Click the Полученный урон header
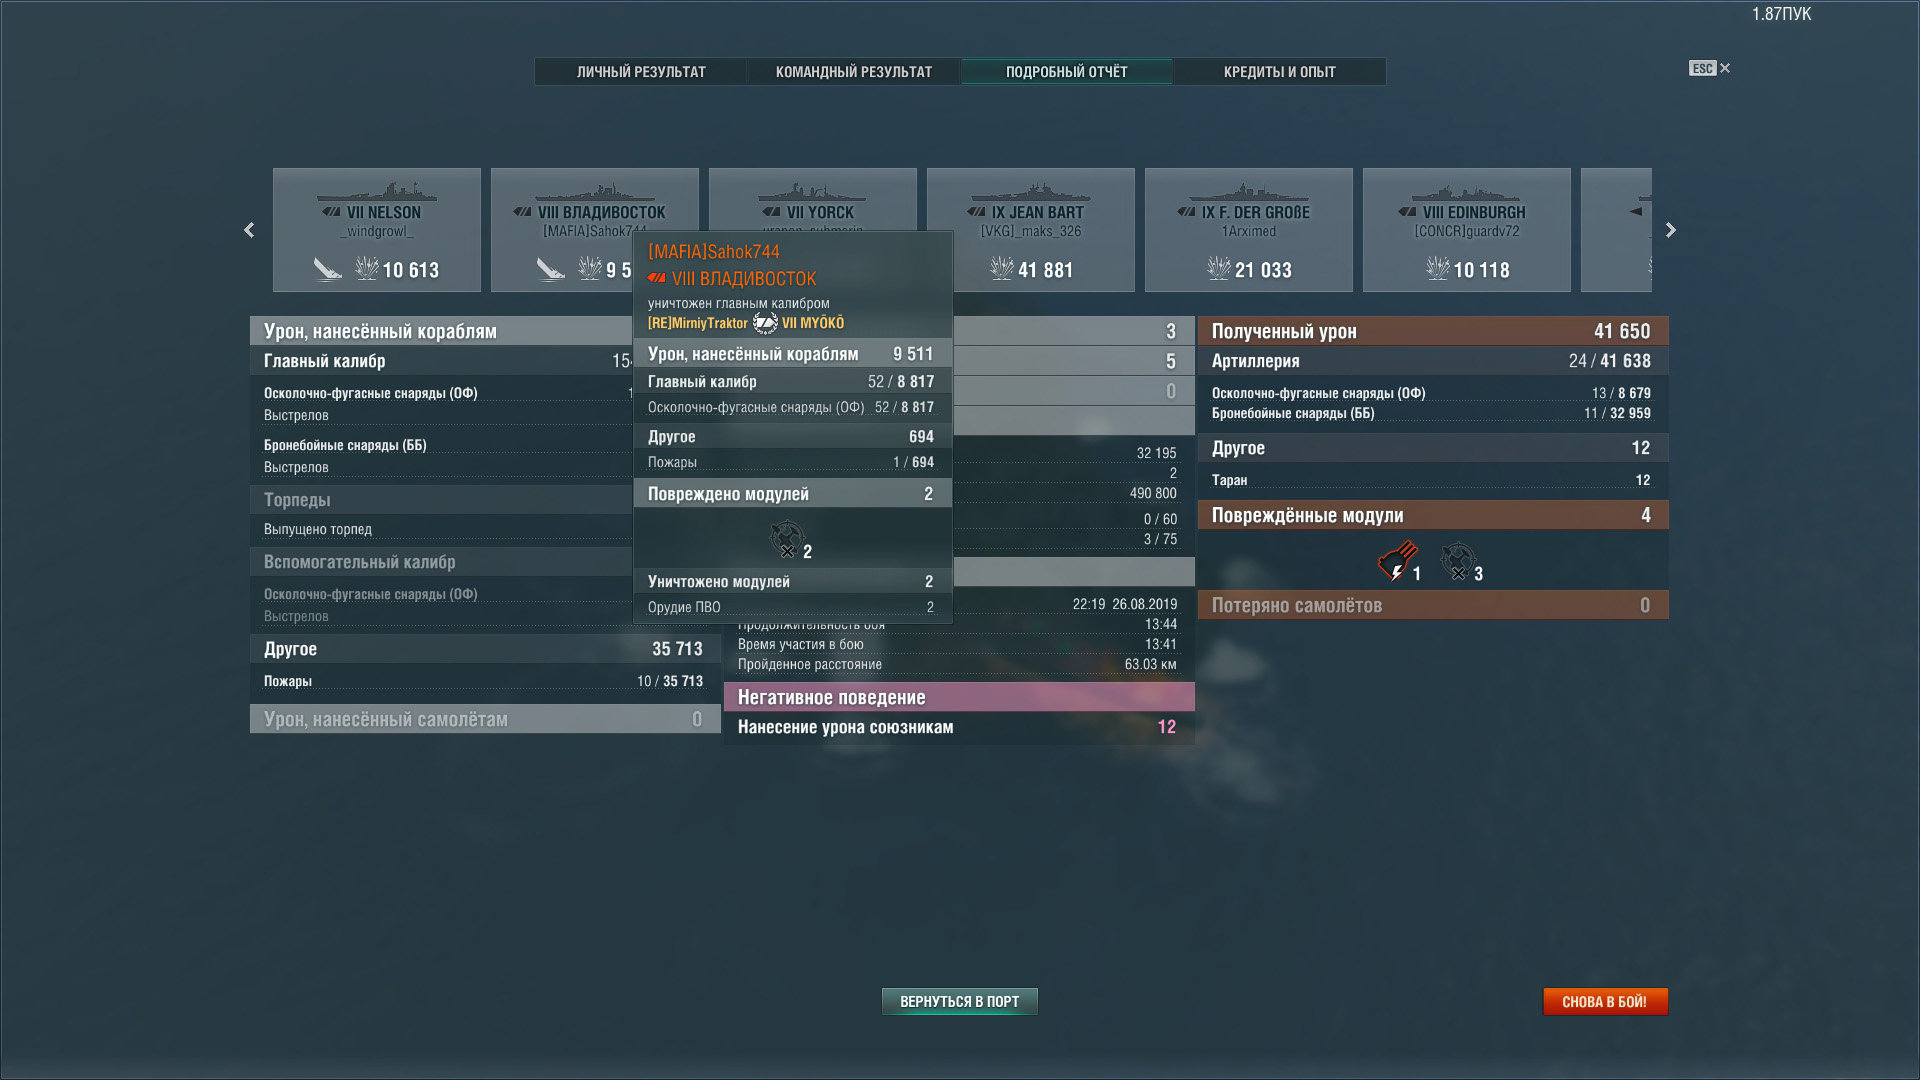 pos(1433,331)
